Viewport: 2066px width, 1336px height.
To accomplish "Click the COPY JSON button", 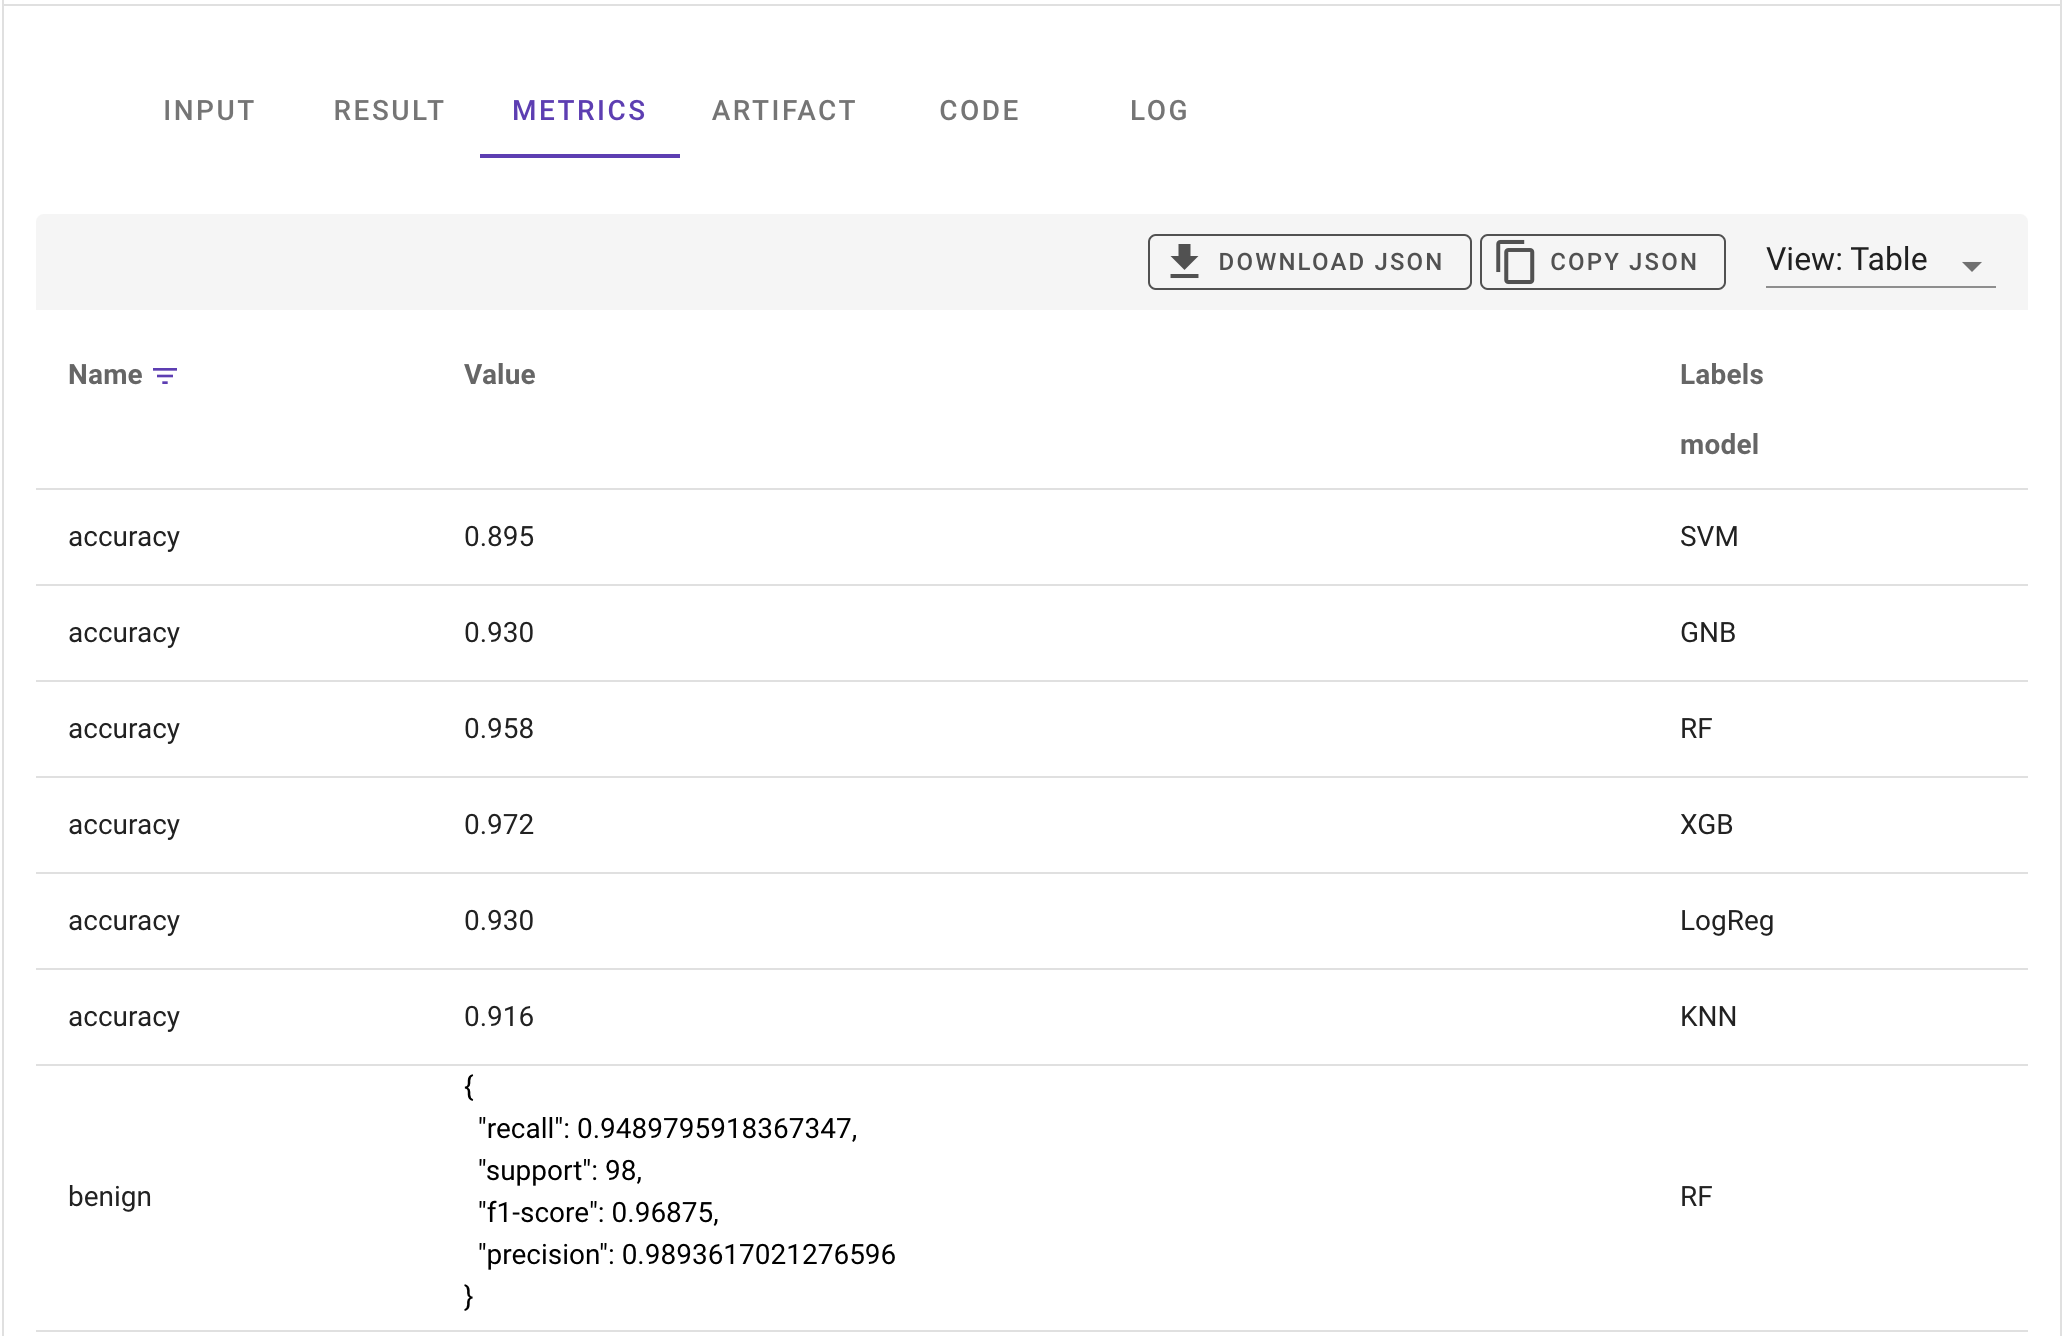I will coord(1601,261).
